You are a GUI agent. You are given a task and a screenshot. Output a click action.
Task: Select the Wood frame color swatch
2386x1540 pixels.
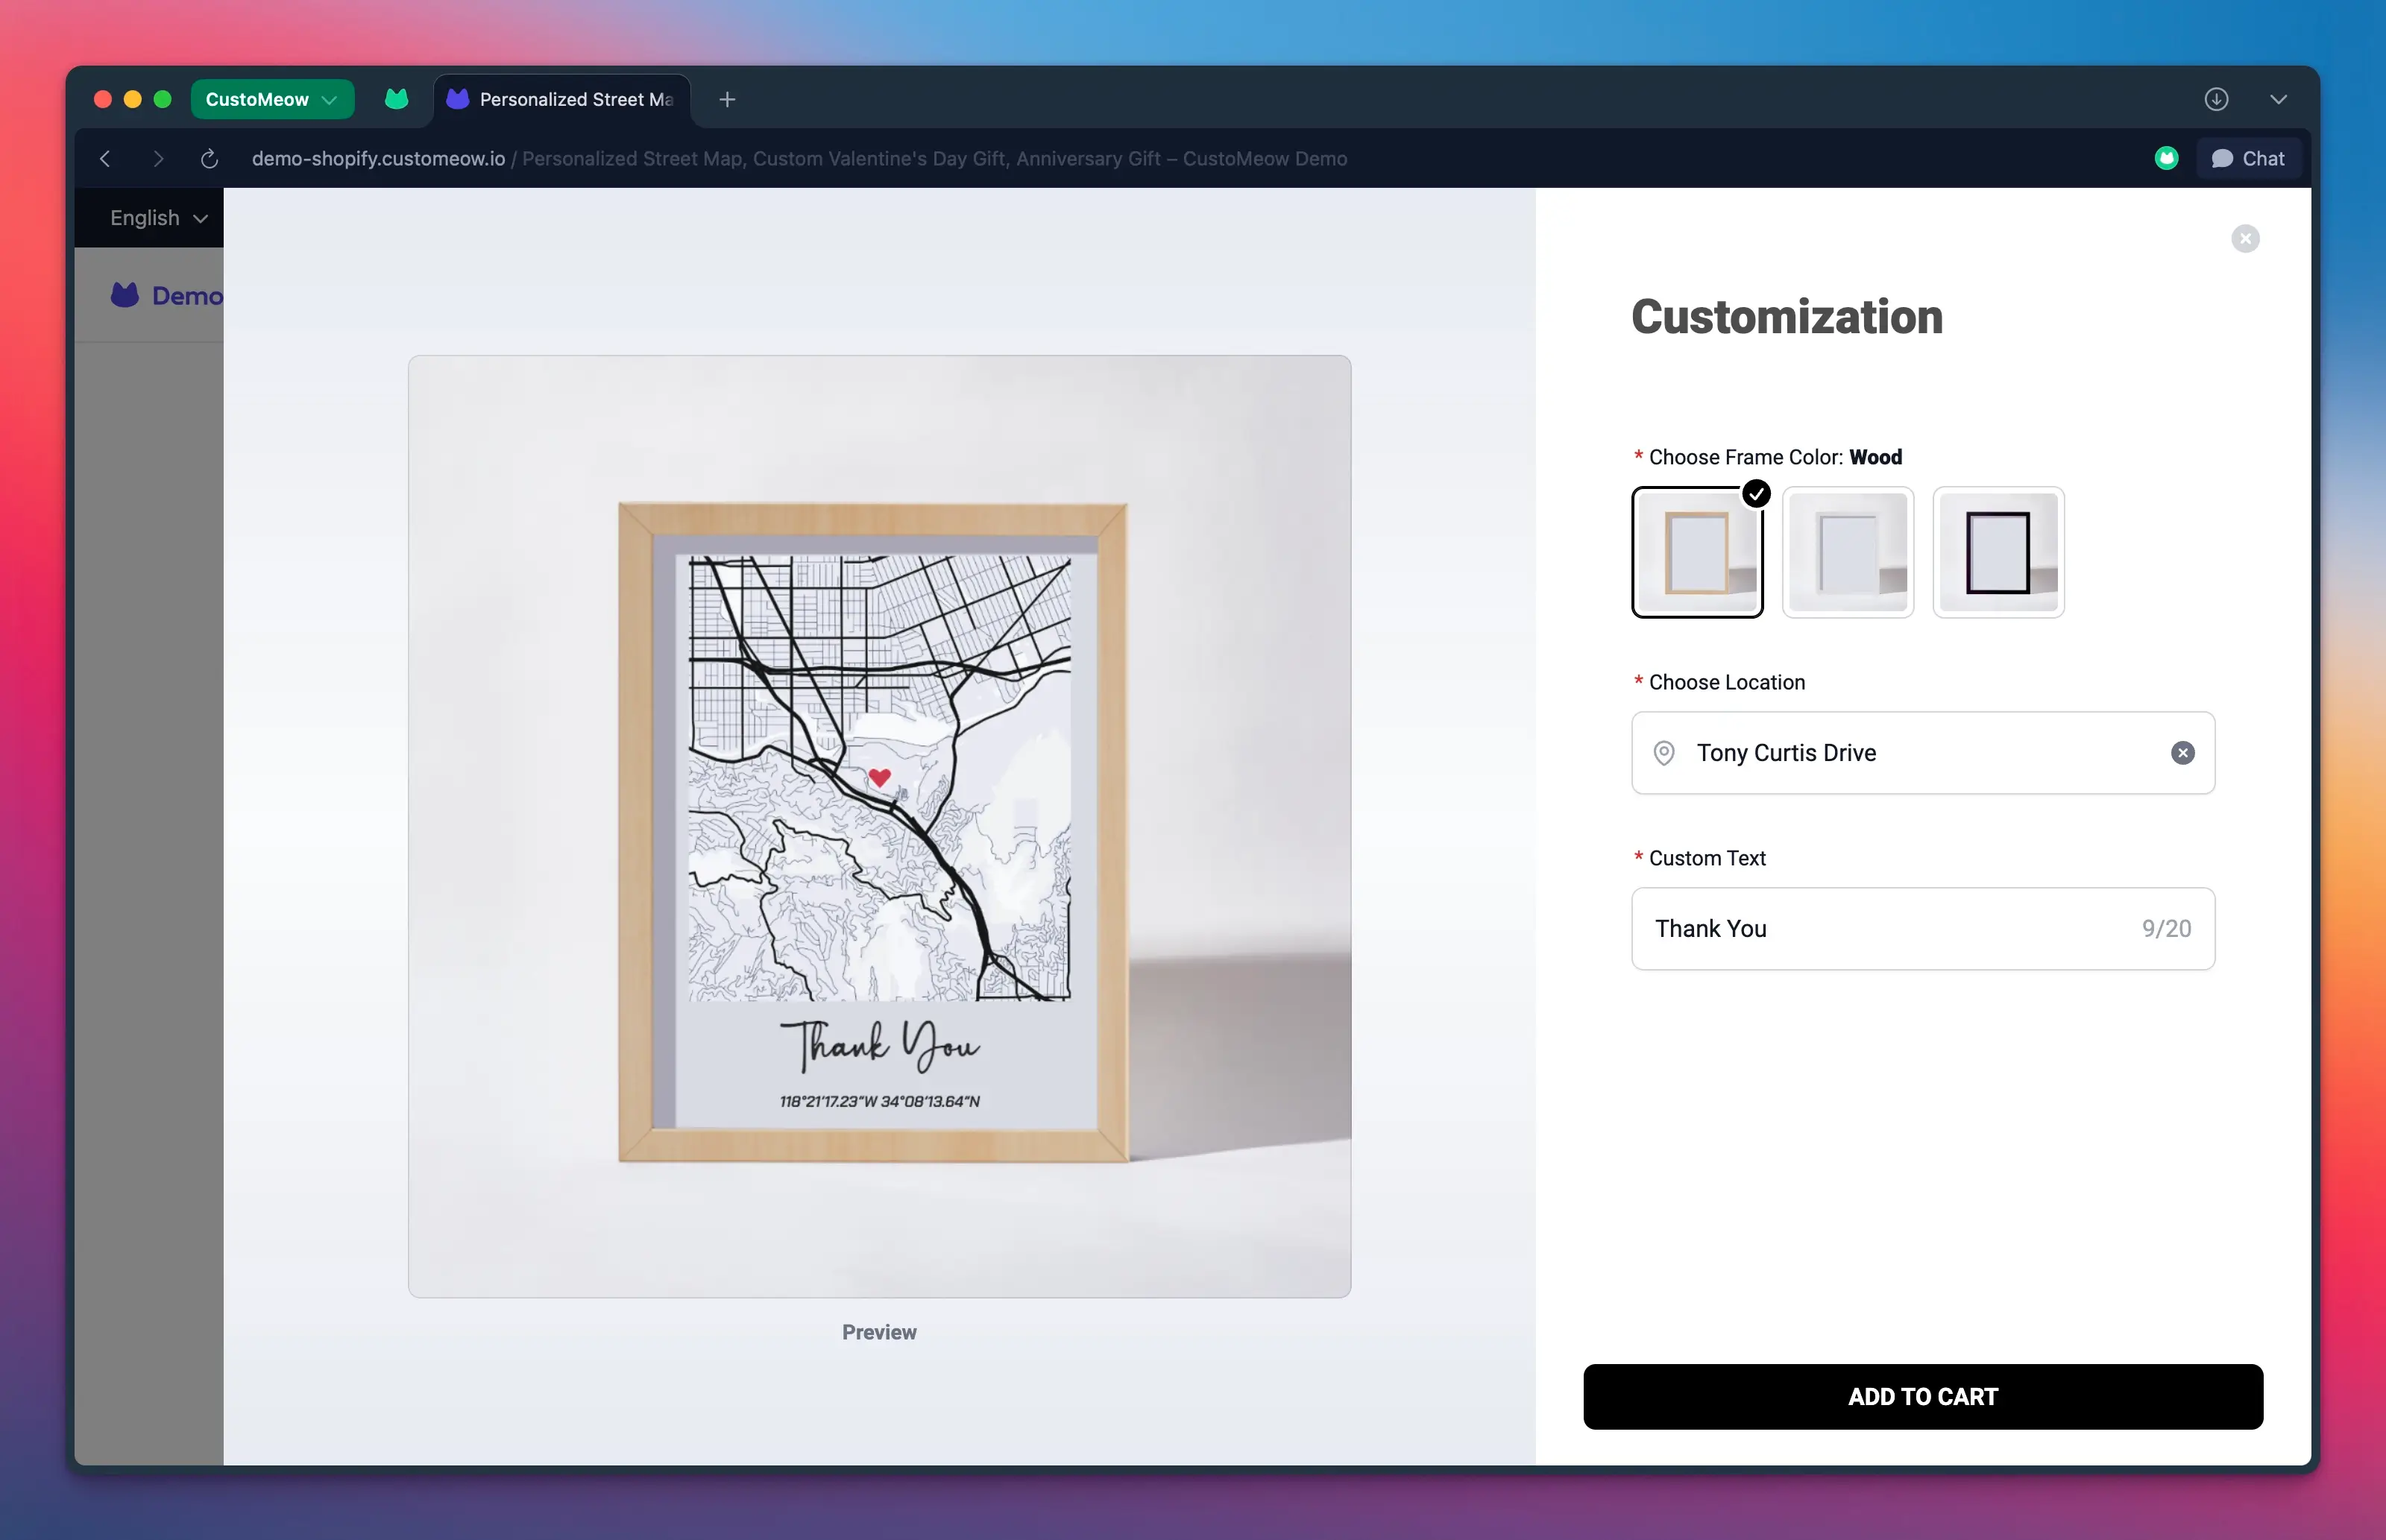point(1697,552)
